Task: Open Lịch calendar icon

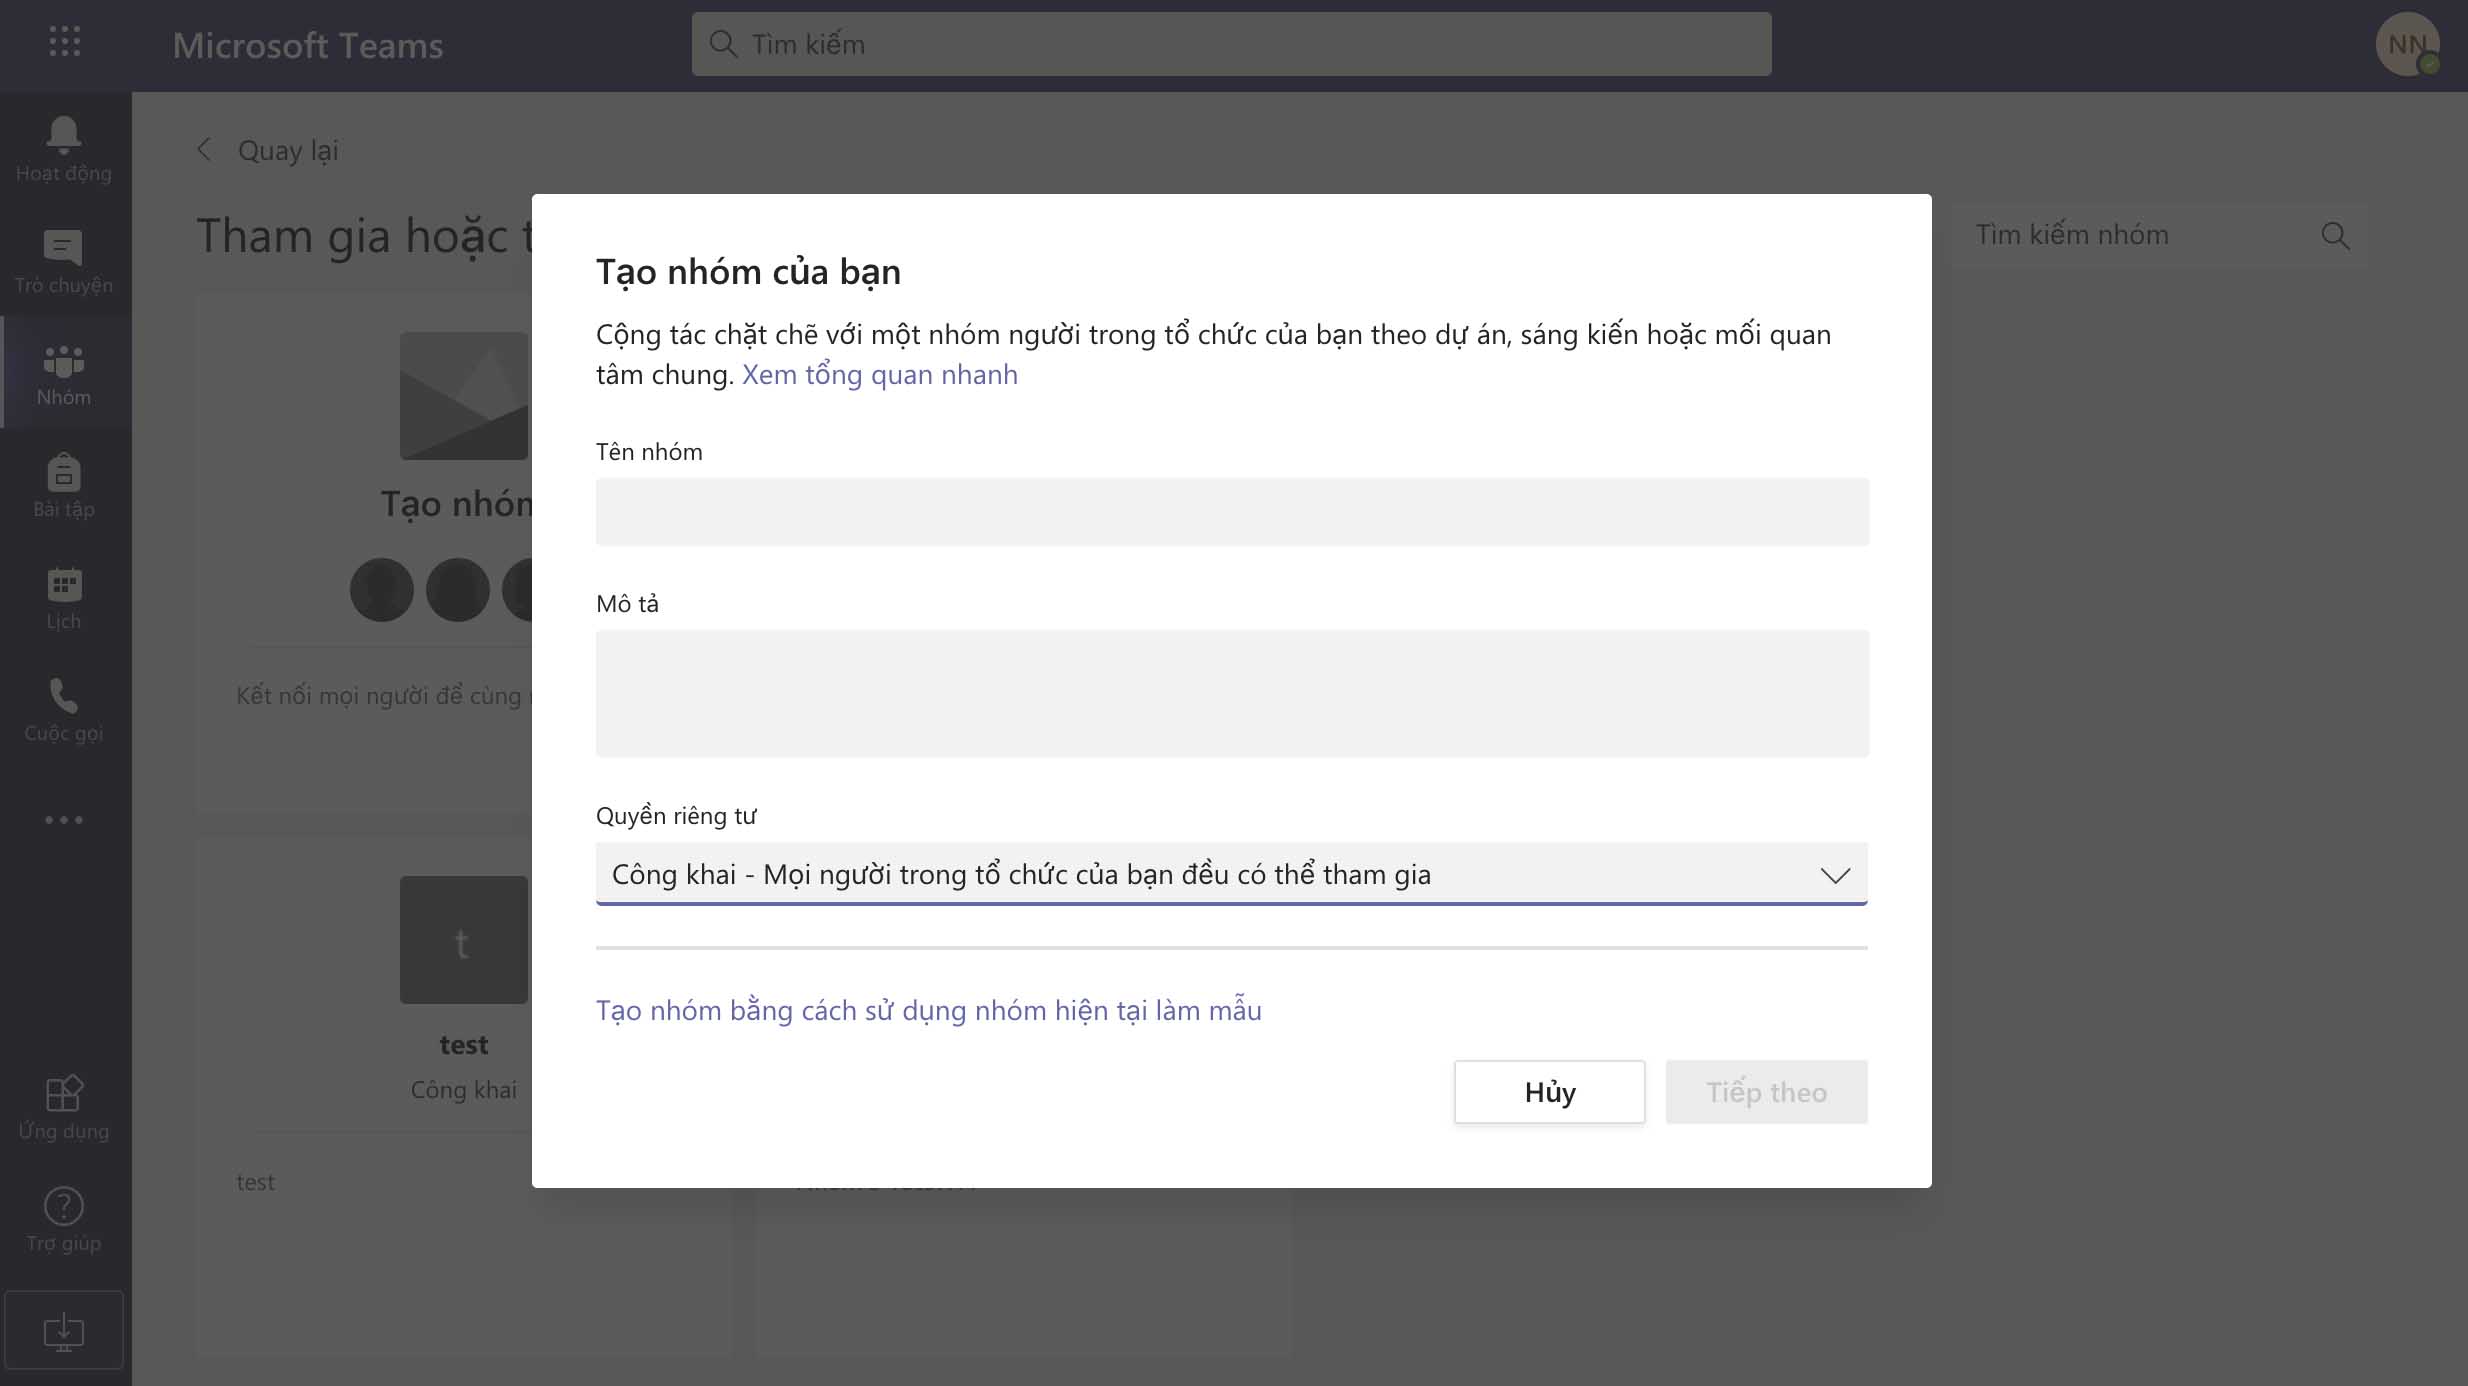Action: coord(64,597)
